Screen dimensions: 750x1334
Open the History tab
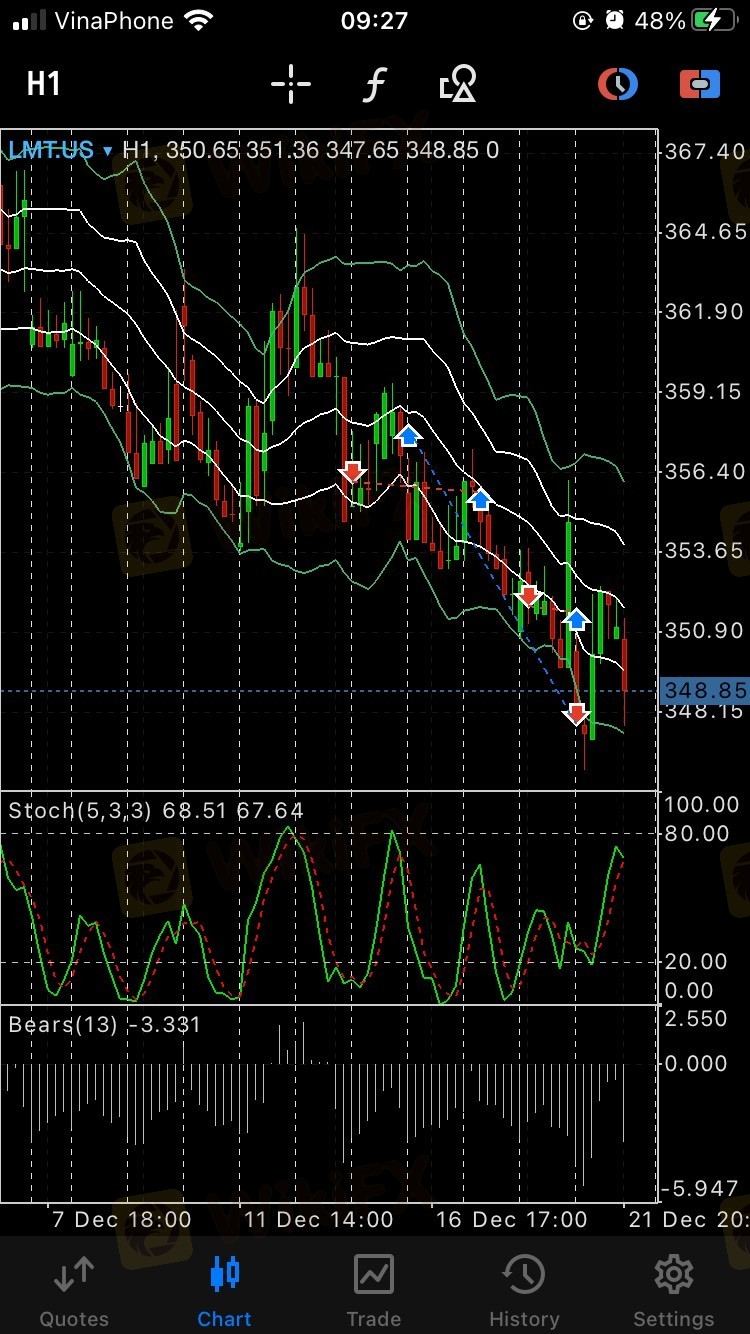tap(524, 1291)
